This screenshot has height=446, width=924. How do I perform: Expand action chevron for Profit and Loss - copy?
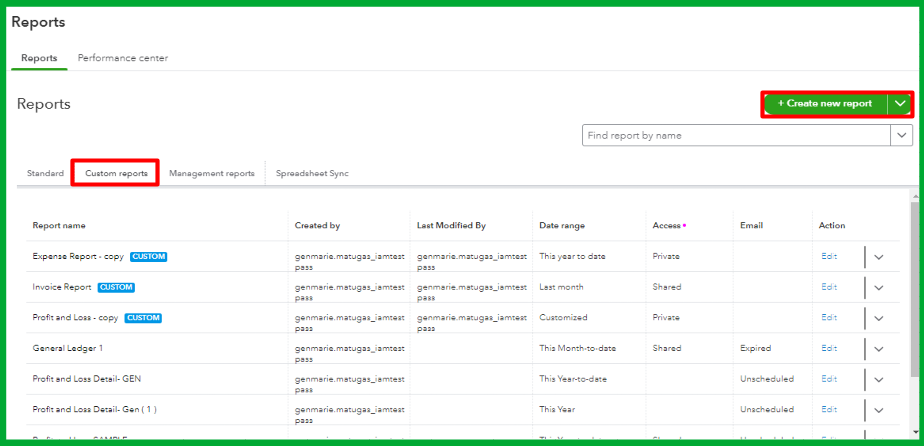[879, 319]
